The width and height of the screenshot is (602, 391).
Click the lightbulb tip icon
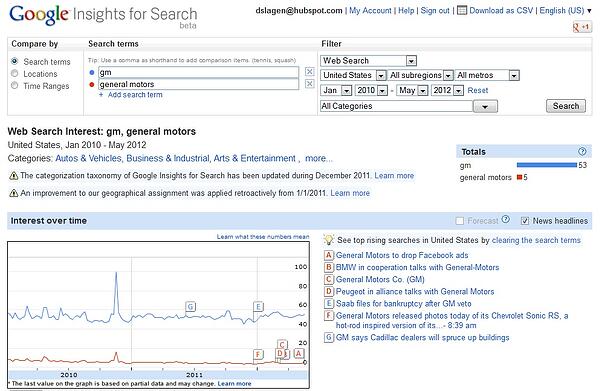click(x=329, y=240)
